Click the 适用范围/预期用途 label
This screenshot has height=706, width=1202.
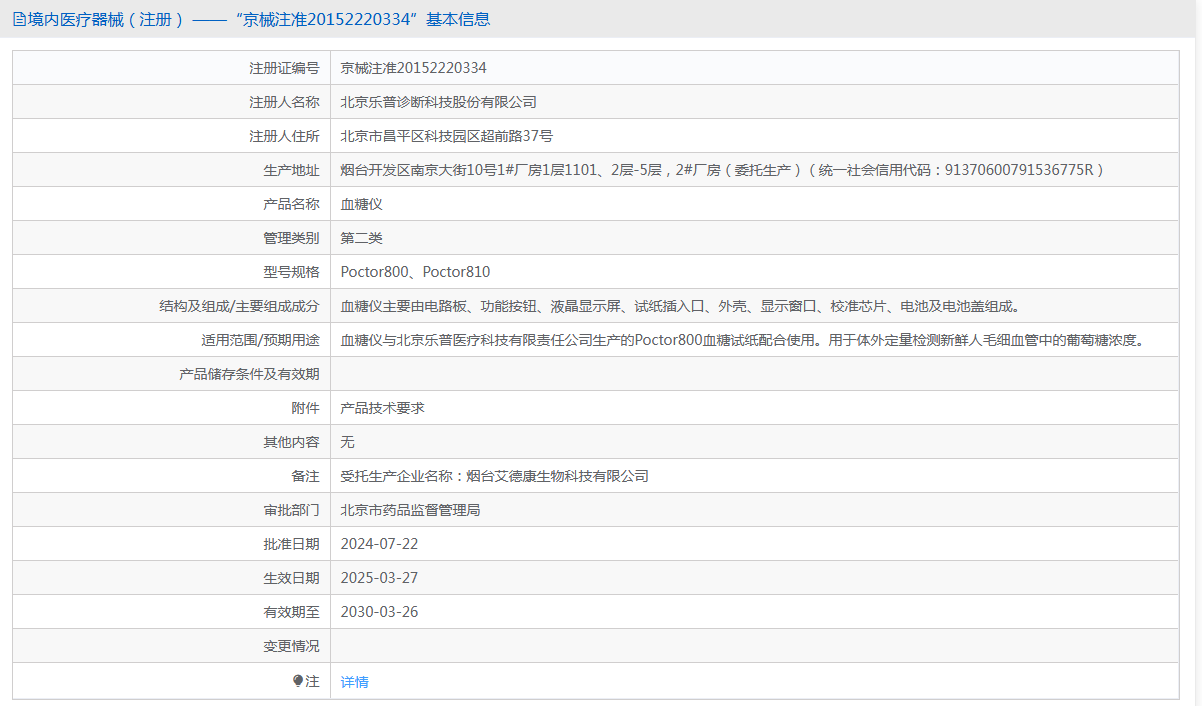click(x=260, y=340)
